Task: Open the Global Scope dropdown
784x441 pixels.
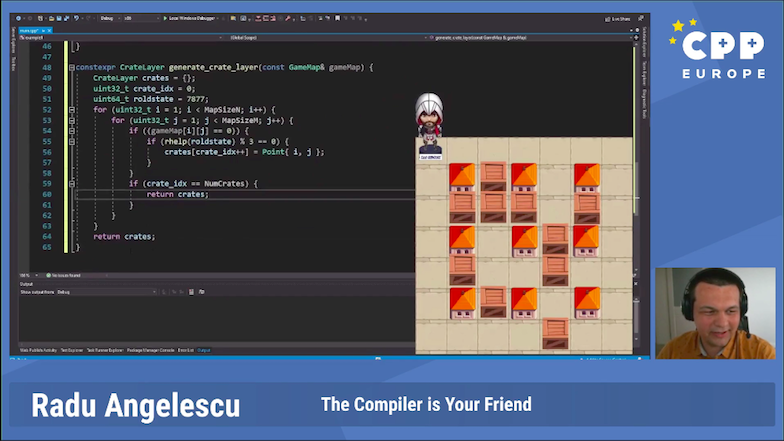Action: [326, 38]
